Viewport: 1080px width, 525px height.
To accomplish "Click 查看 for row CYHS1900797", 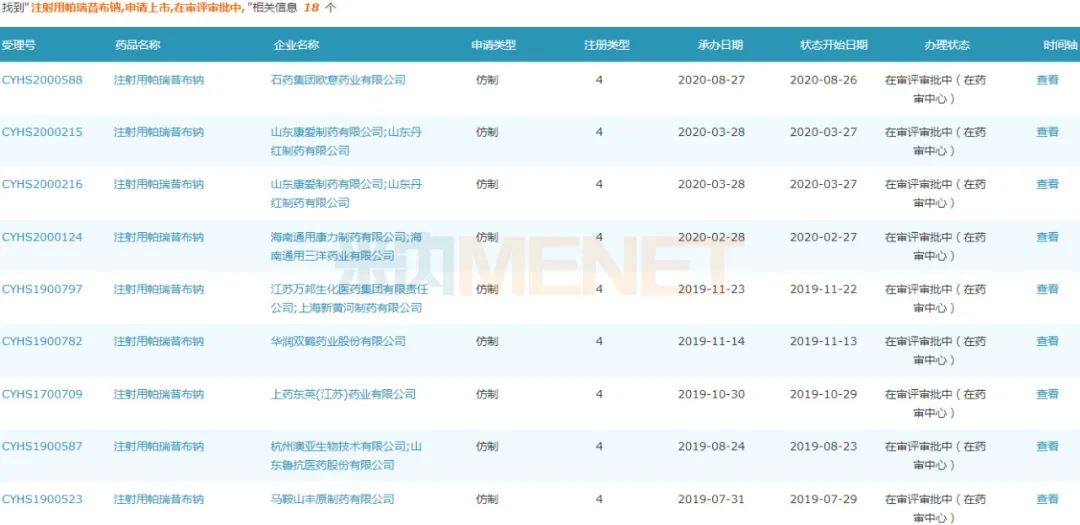I will tap(1047, 289).
